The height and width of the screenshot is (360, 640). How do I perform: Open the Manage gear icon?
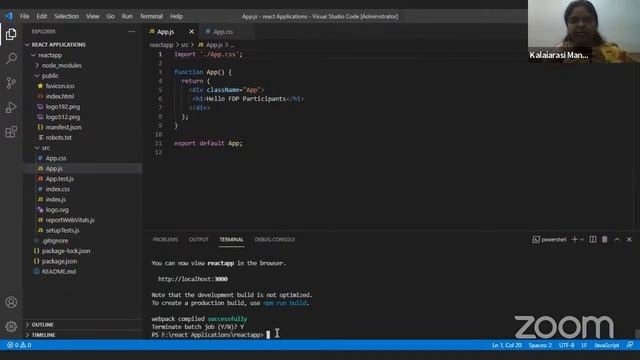coord(11,326)
